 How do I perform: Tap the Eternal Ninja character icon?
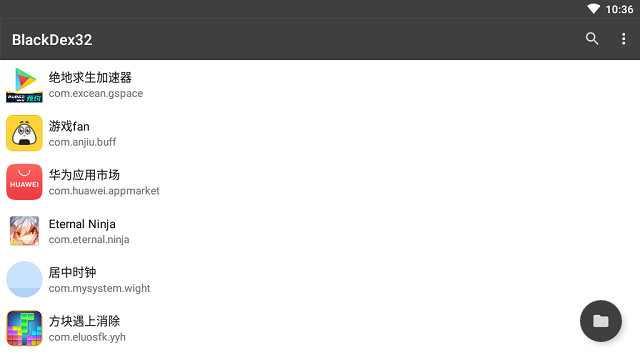click(x=24, y=231)
